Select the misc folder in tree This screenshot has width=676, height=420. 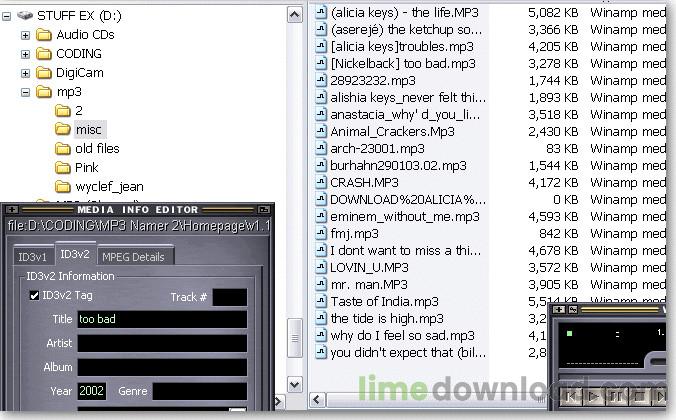coord(88,129)
